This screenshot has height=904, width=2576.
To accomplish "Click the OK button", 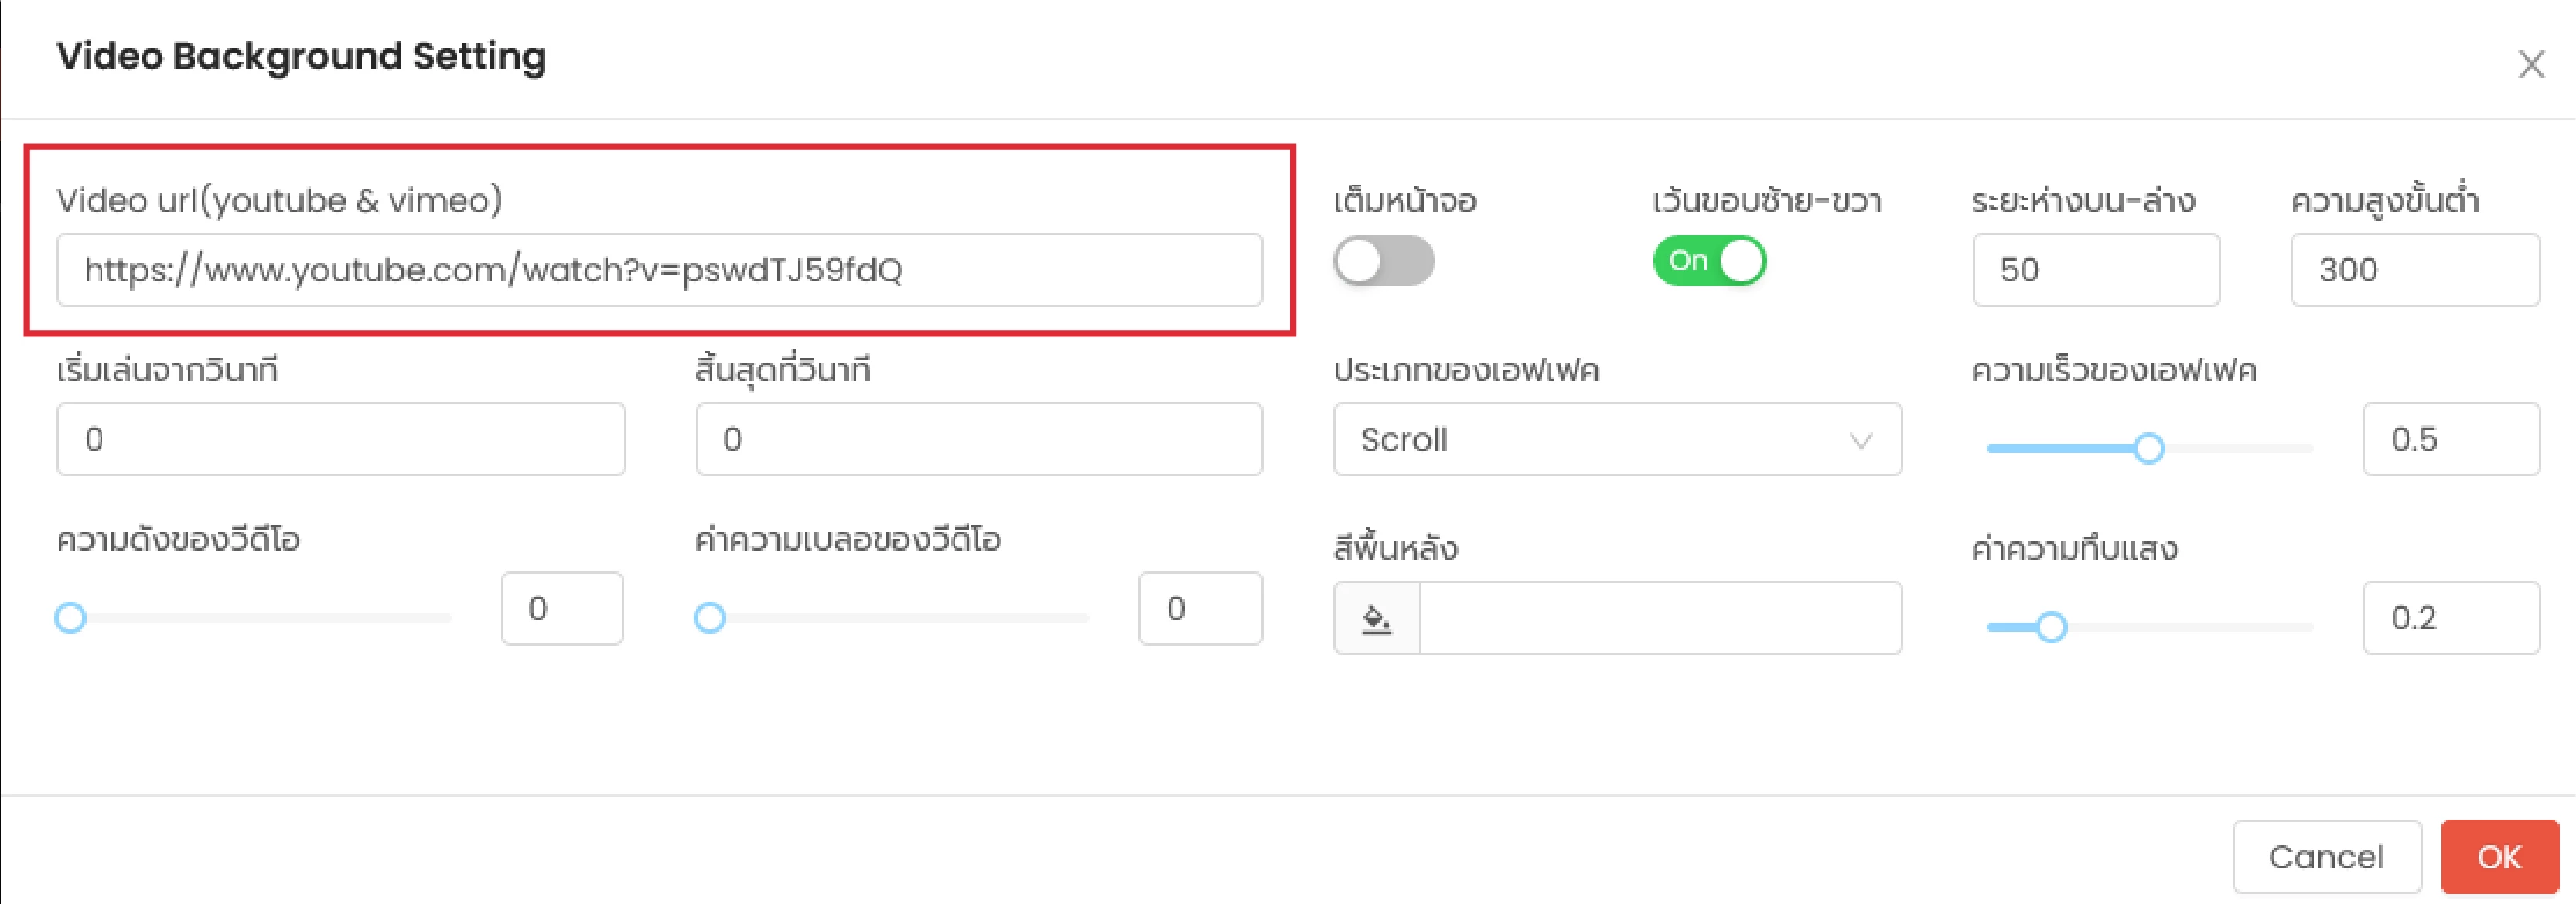I will coord(2499,857).
